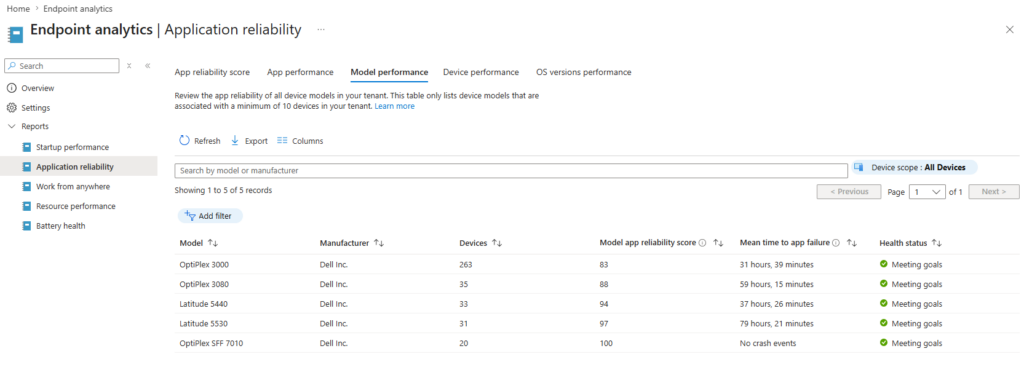Click the OptiPlex 3080 model cell
The image size is (1024, 370).
click(204, 284)
